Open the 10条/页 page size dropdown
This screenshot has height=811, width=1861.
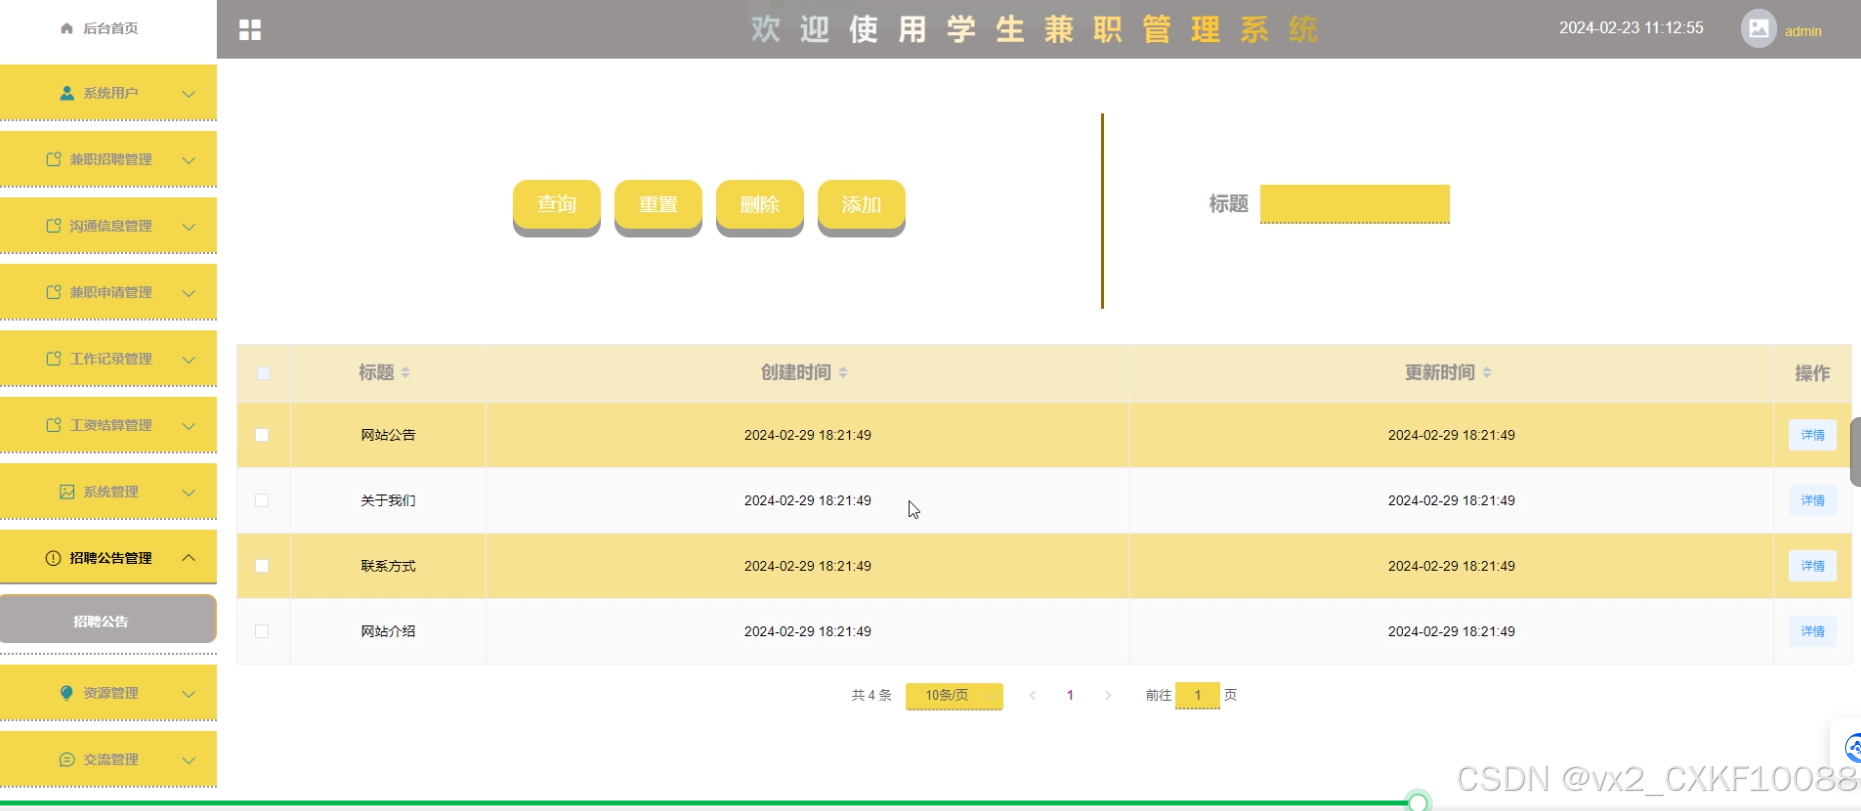click(x=954, y=695)
